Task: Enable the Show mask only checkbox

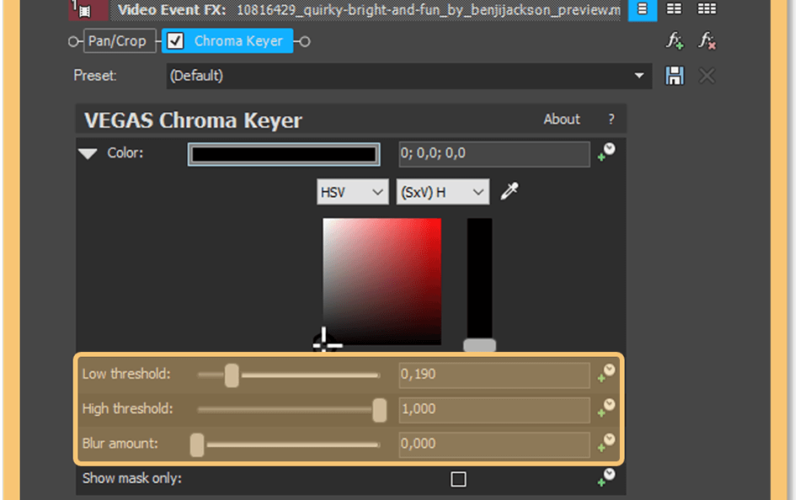Action: coord(458,479)
